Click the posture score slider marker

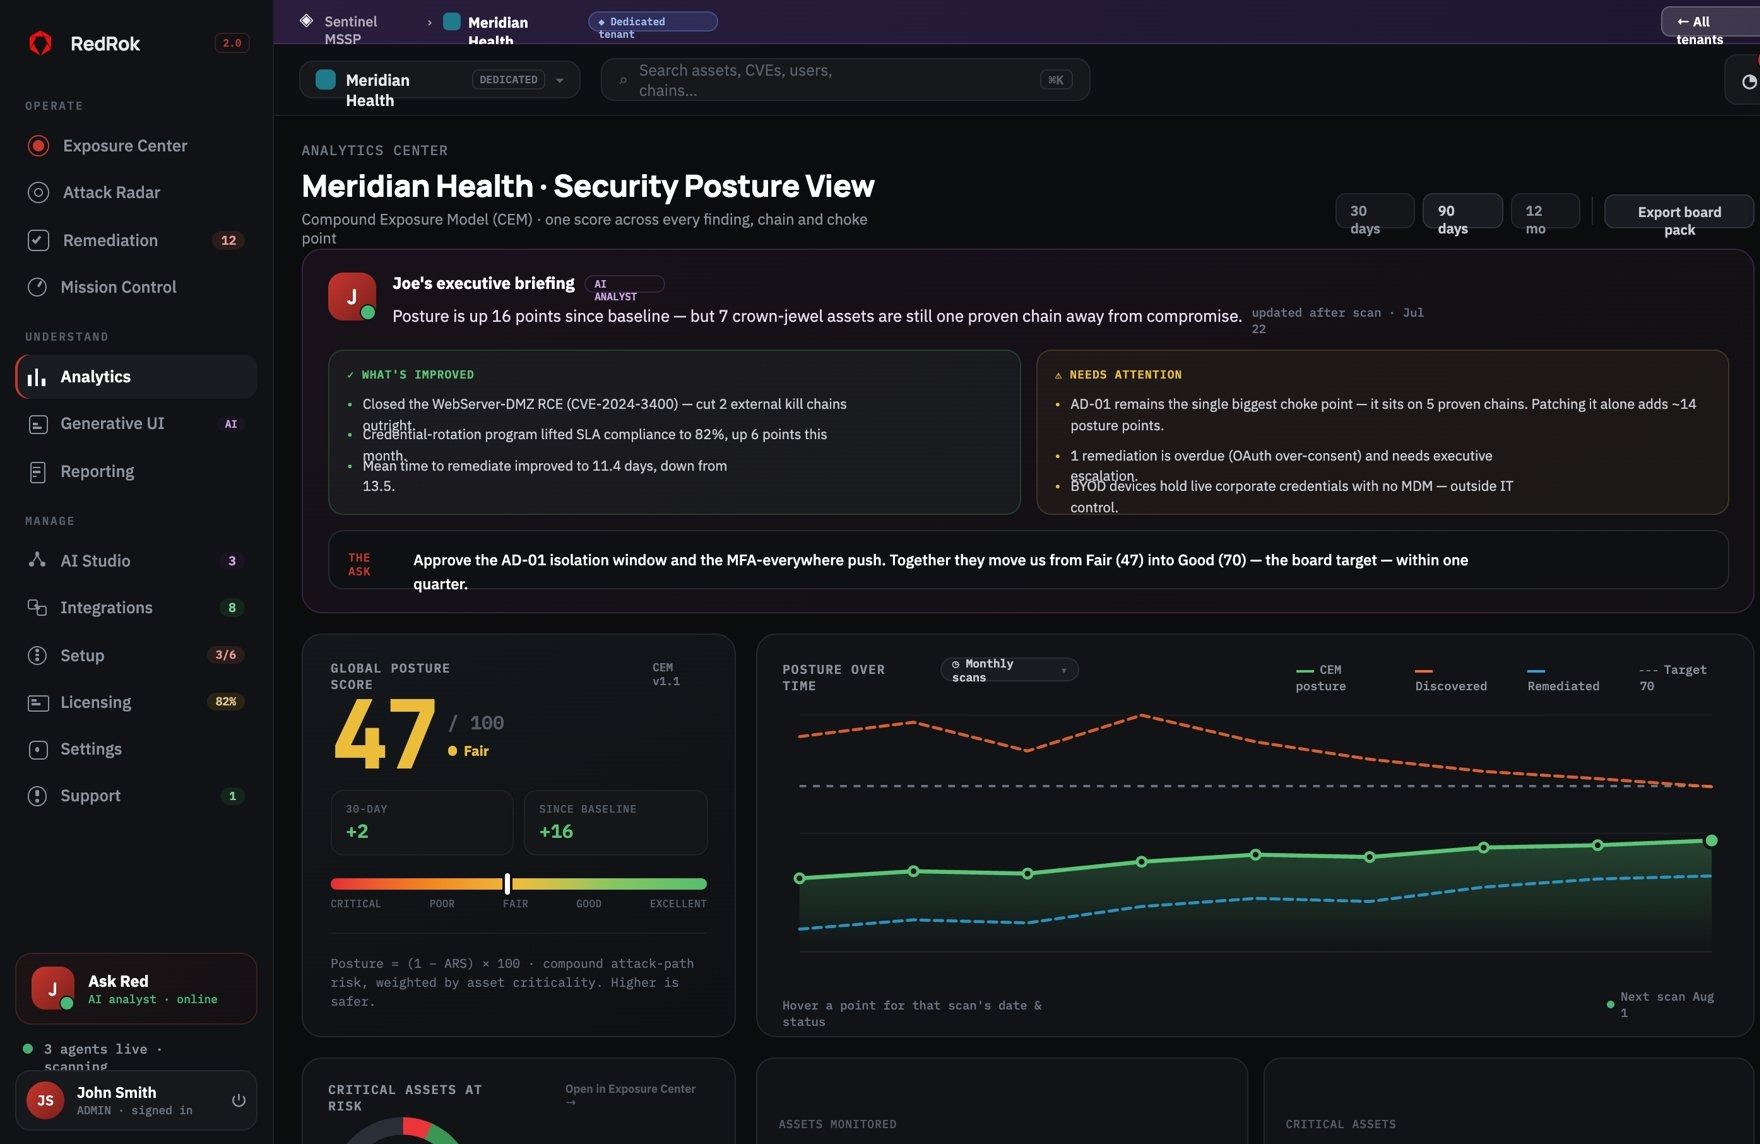507,883
